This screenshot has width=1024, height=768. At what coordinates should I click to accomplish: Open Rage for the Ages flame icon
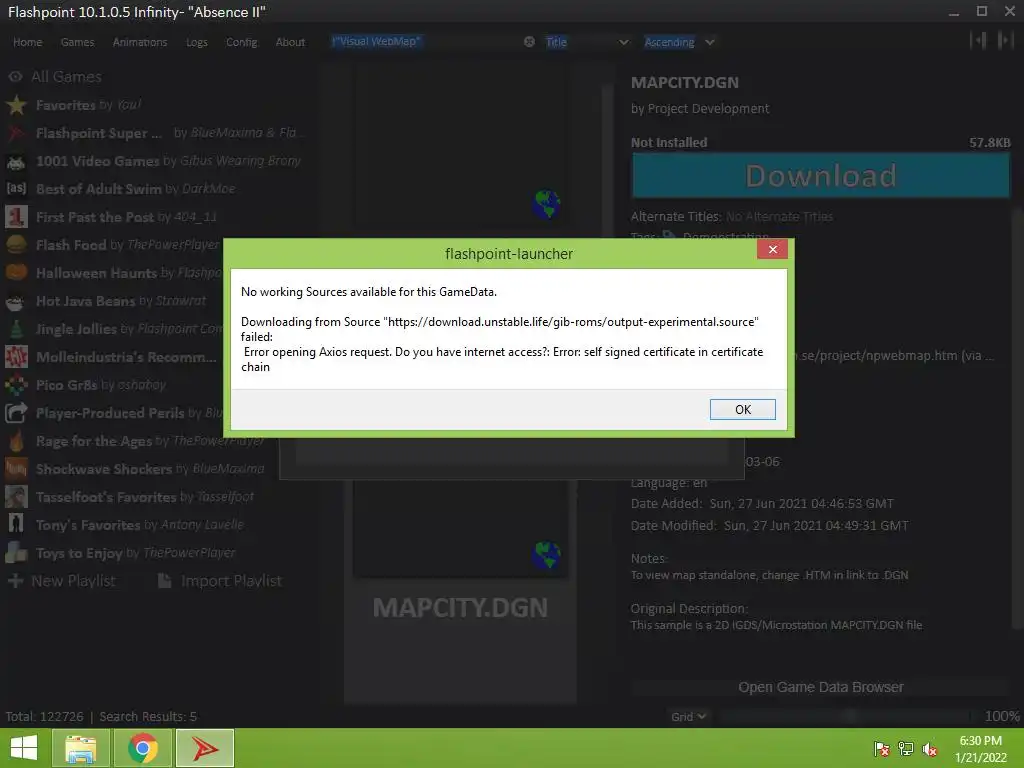(16, 441)
